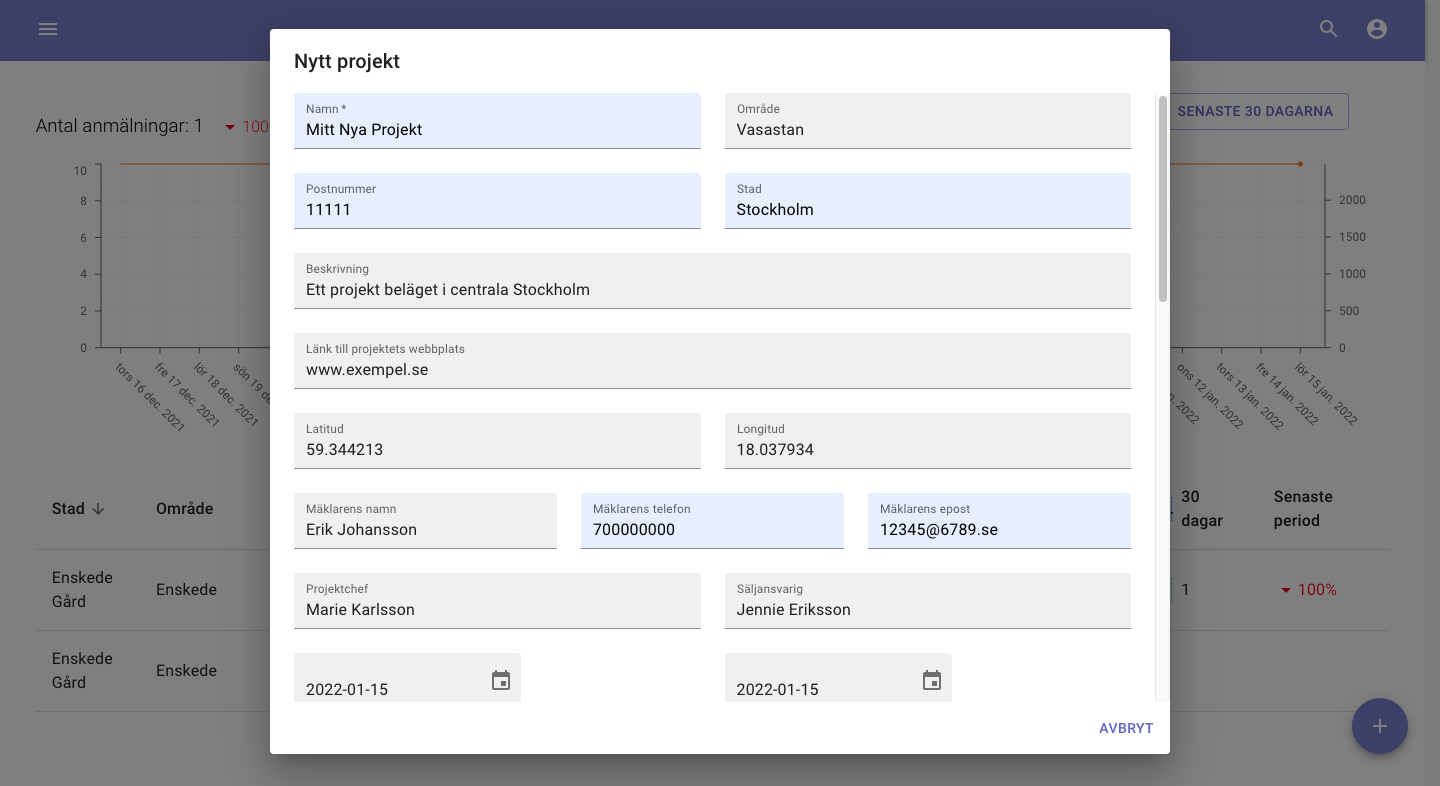Viewport: 1440px width, 786px height.
Task: Click the search magnifier icon
Action: pyautogui.click(x=1328, y=29)
